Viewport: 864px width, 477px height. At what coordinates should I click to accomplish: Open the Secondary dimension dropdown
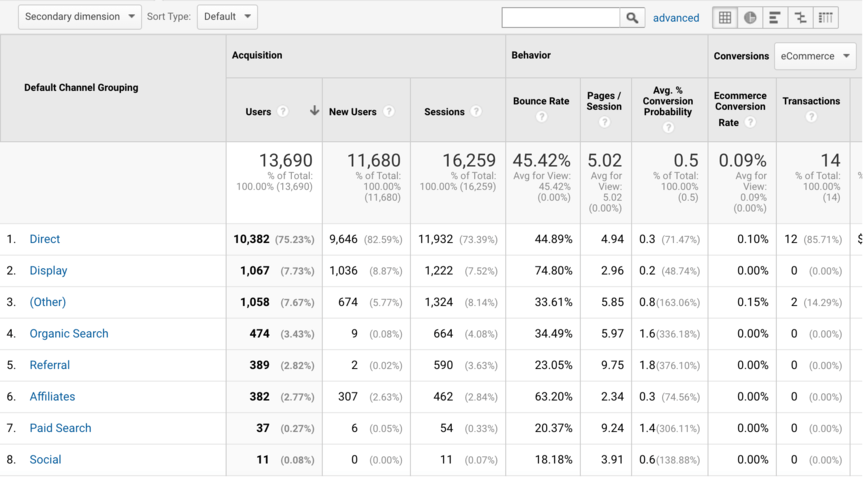point(80,17)
